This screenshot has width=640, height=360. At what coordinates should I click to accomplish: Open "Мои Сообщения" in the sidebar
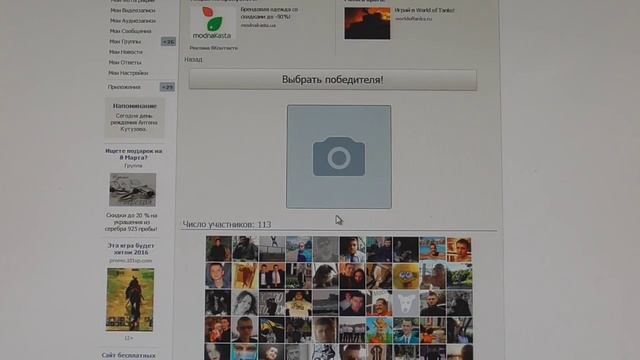pos(130,31)
